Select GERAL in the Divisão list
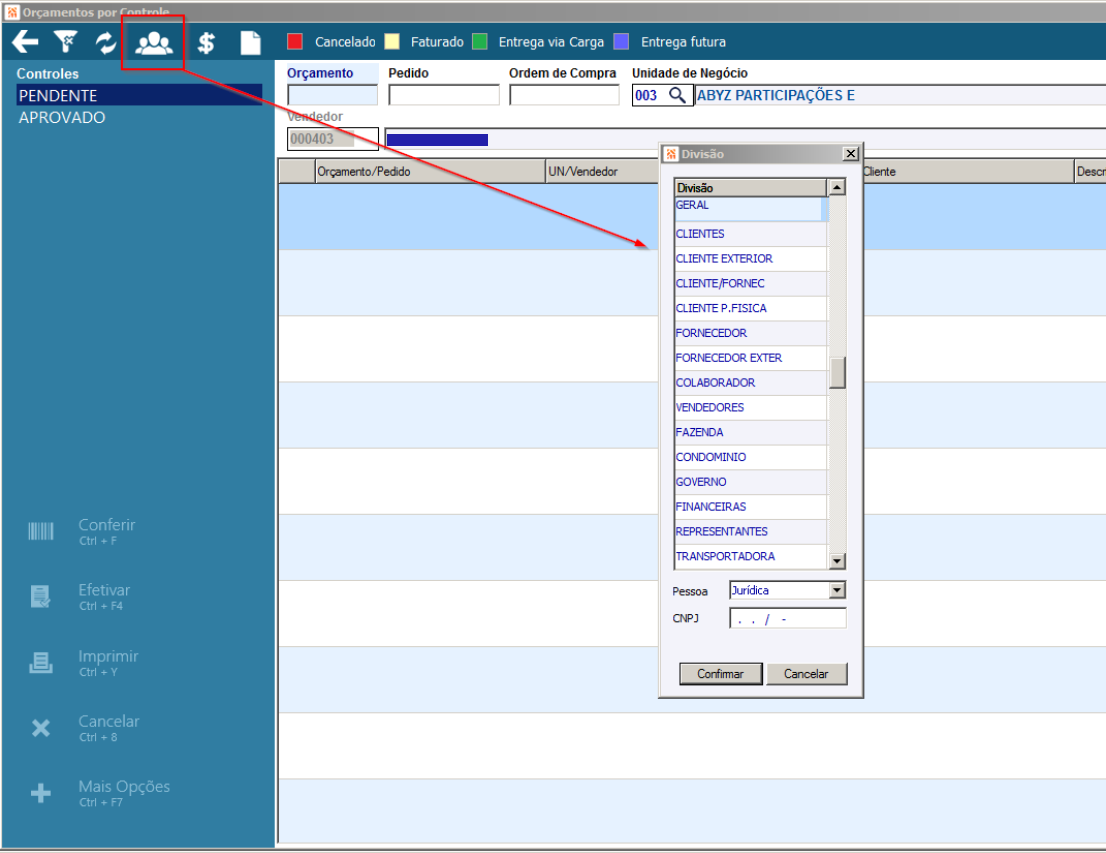Viewport: 1106px width, 853px height. pyautogui.click(x=750, y=209)
